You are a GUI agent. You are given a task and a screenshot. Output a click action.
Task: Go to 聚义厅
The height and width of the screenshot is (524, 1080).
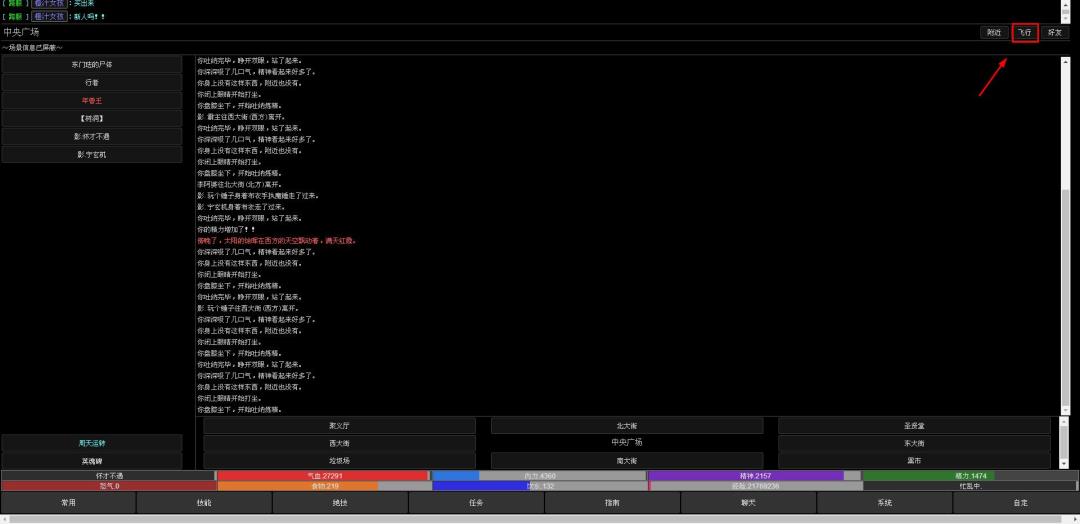pyautogui.click(x=340, y=426)
